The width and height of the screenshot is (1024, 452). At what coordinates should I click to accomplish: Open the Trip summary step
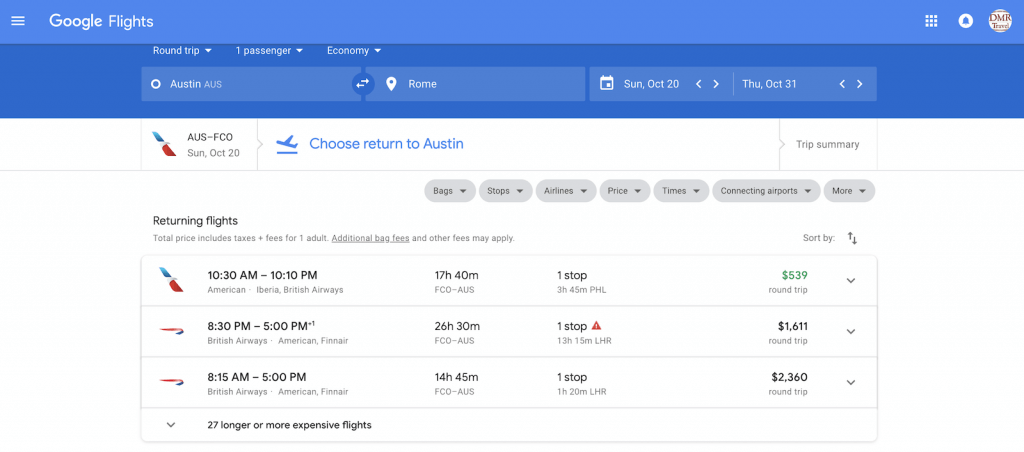(x=827, y=144)
